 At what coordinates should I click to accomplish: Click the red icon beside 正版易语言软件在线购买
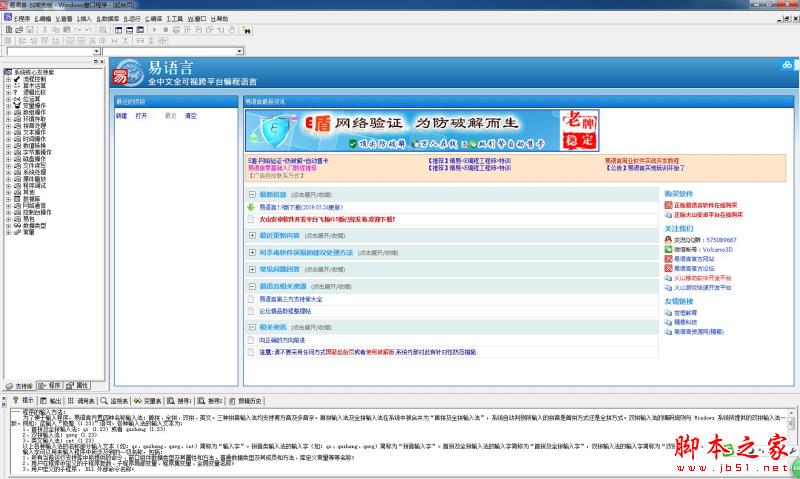[668, 205]
